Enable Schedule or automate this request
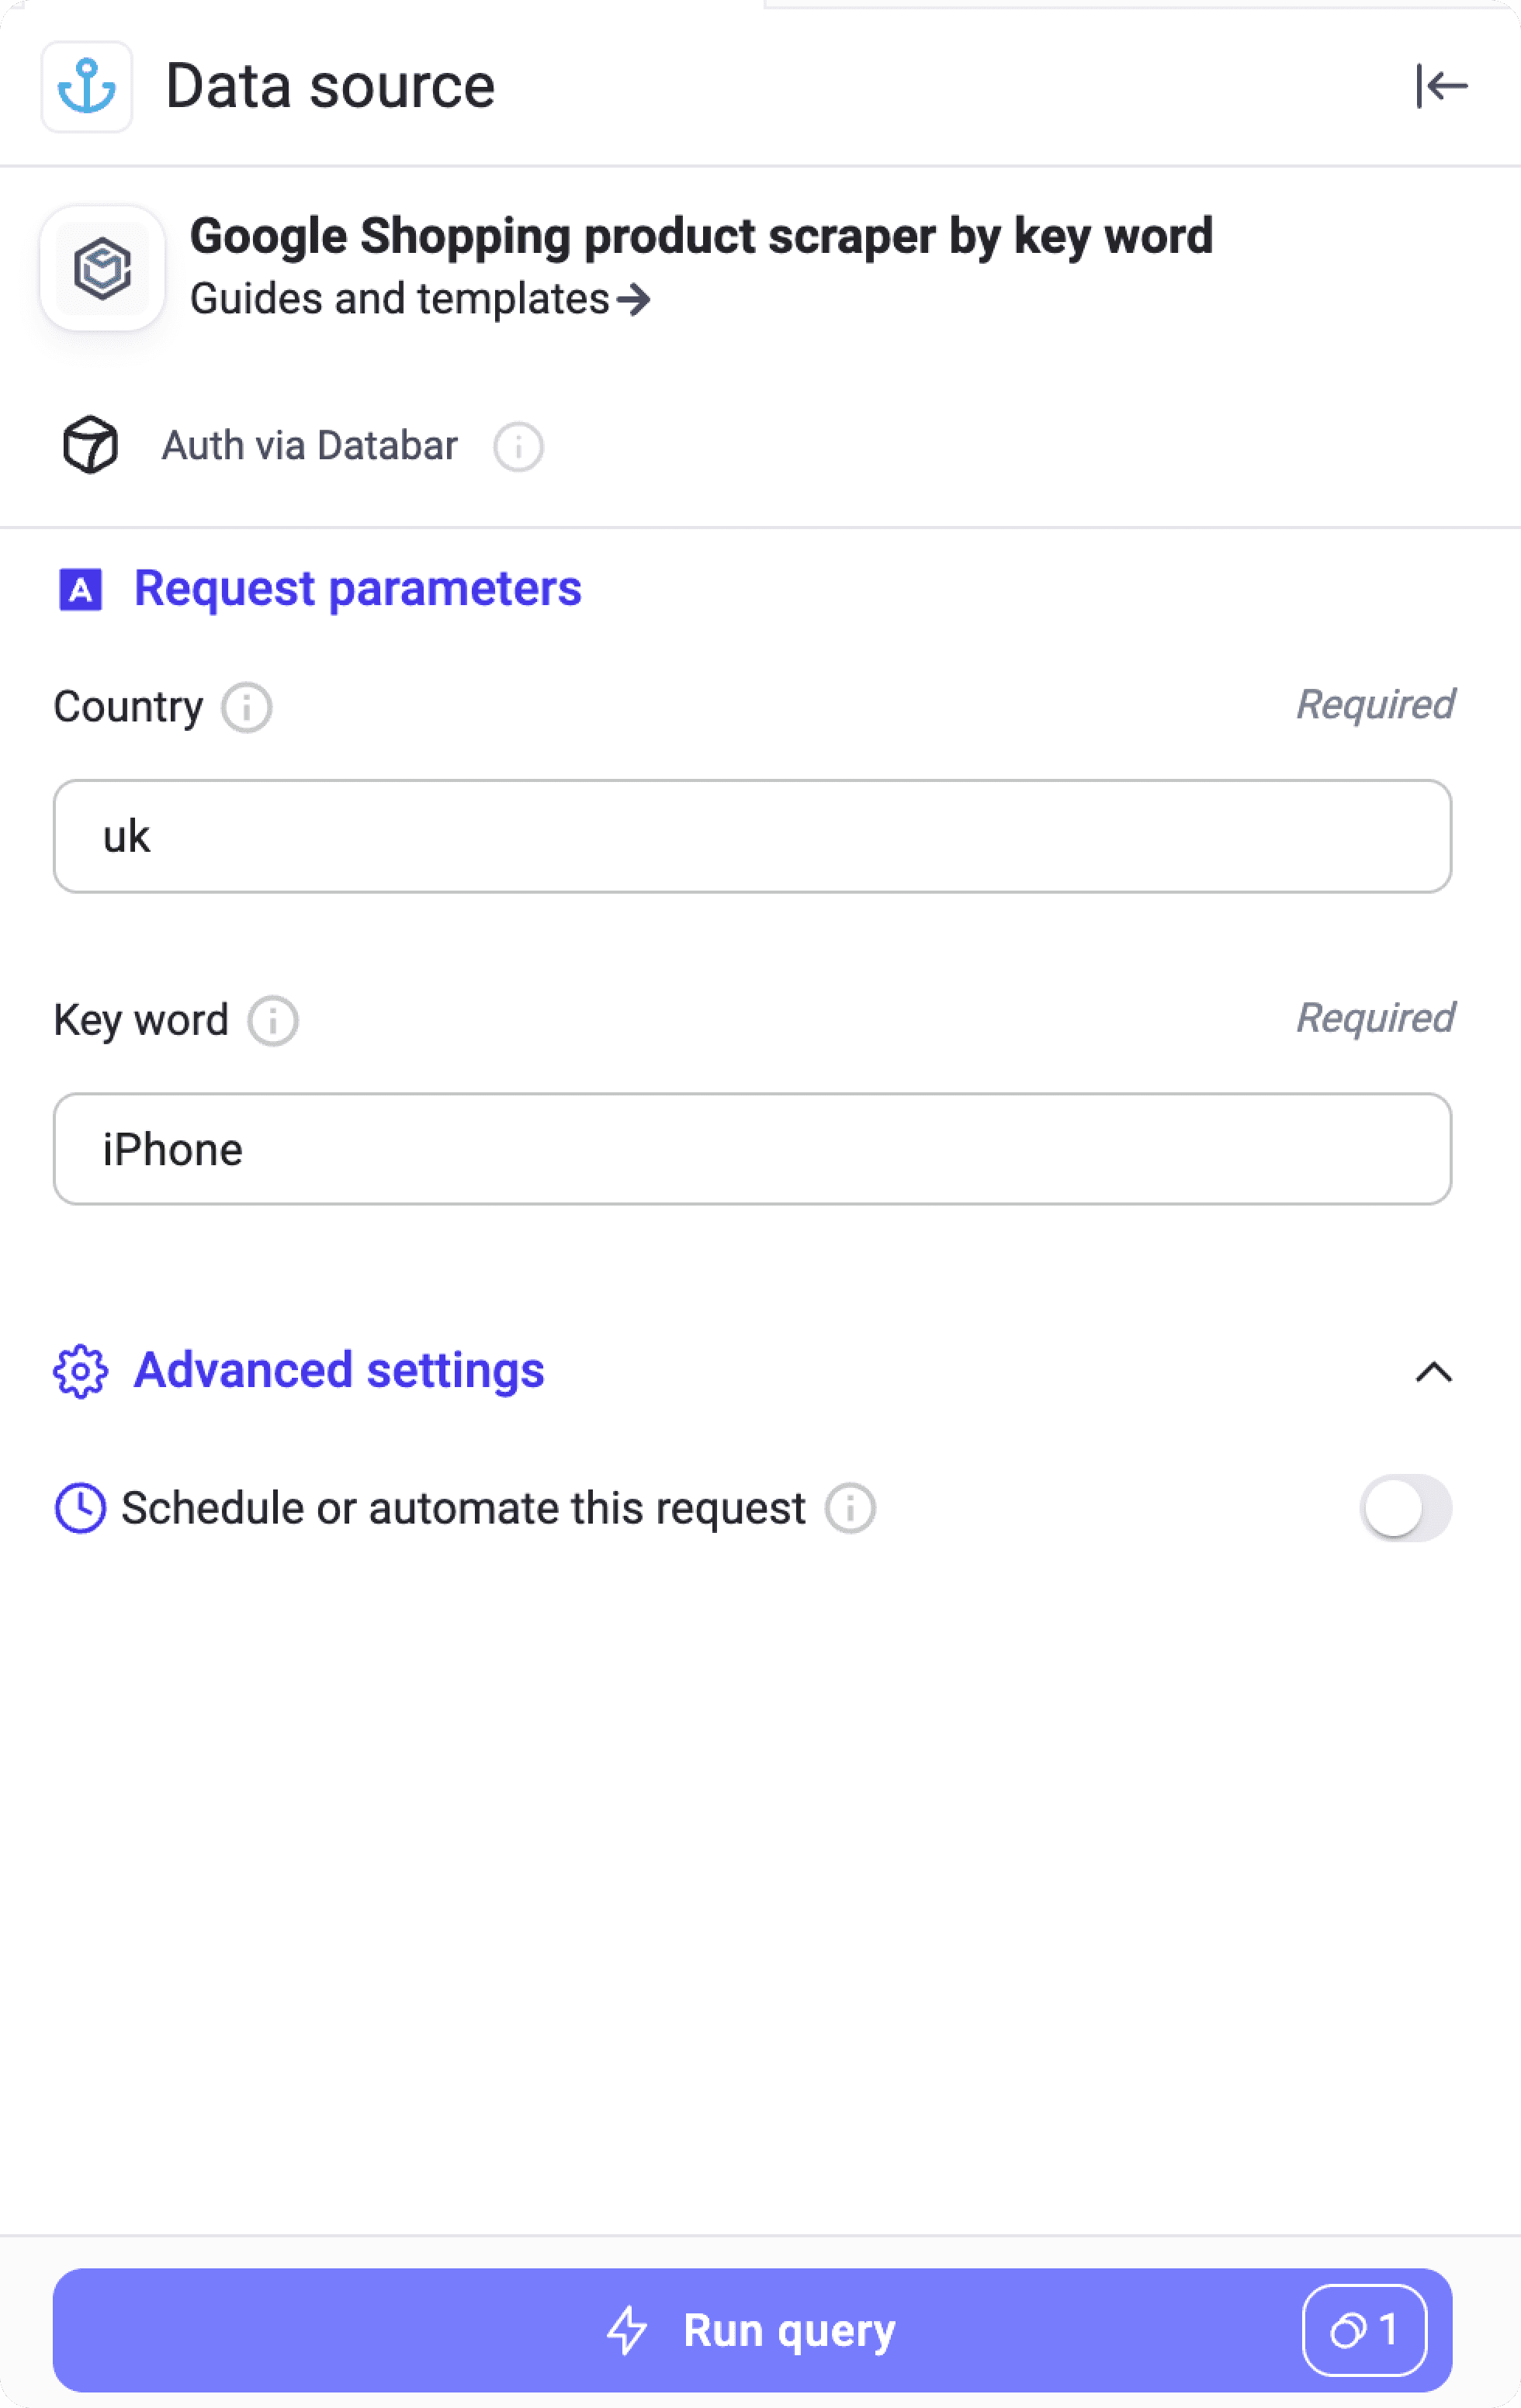 click(x=1405, y=1507)
